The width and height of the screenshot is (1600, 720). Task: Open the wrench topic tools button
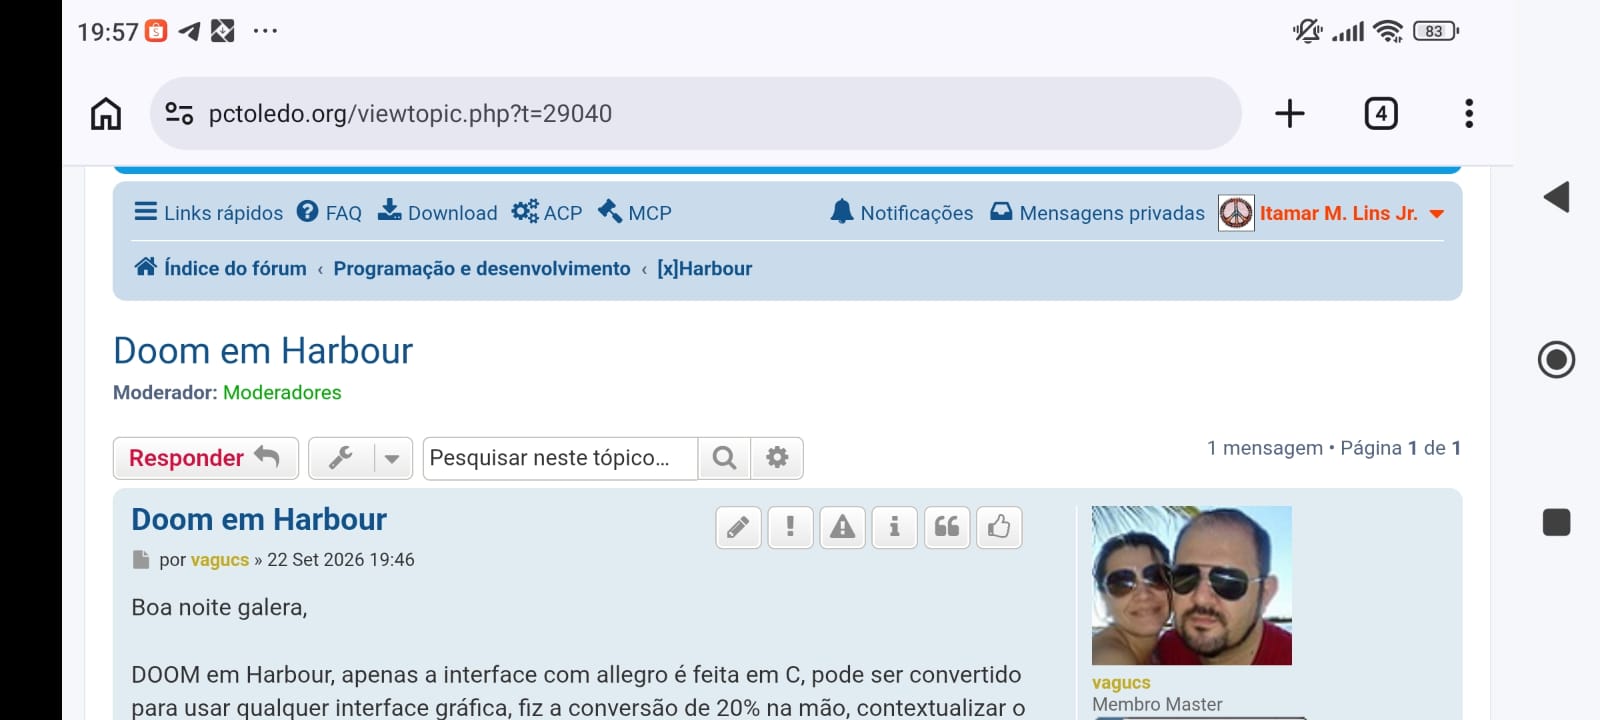pyautogui.click(x=341, y=458)
